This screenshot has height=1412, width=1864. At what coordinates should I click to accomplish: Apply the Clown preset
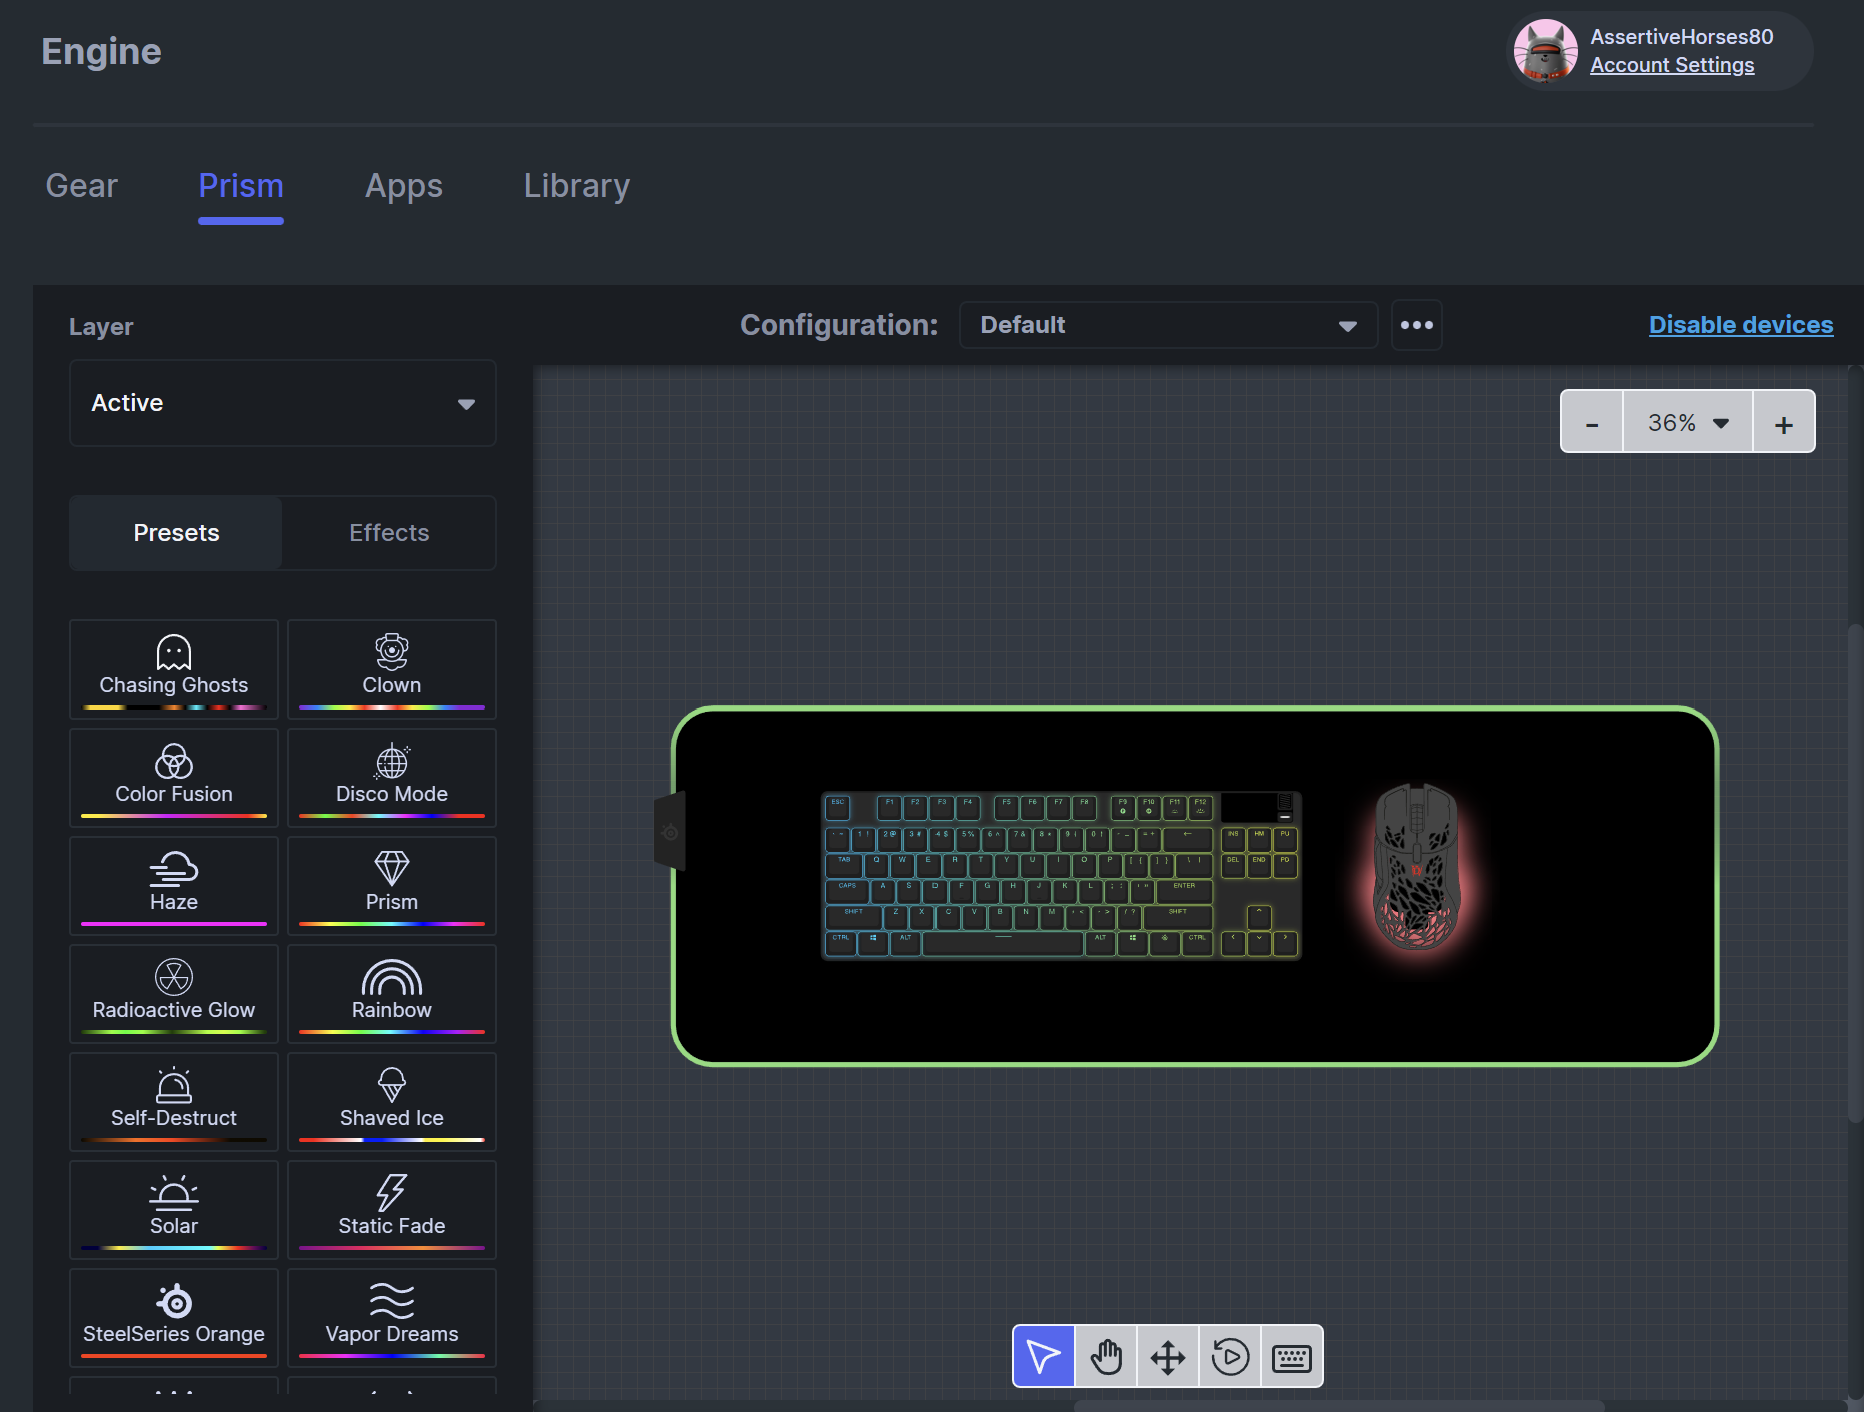coord(392,669)
